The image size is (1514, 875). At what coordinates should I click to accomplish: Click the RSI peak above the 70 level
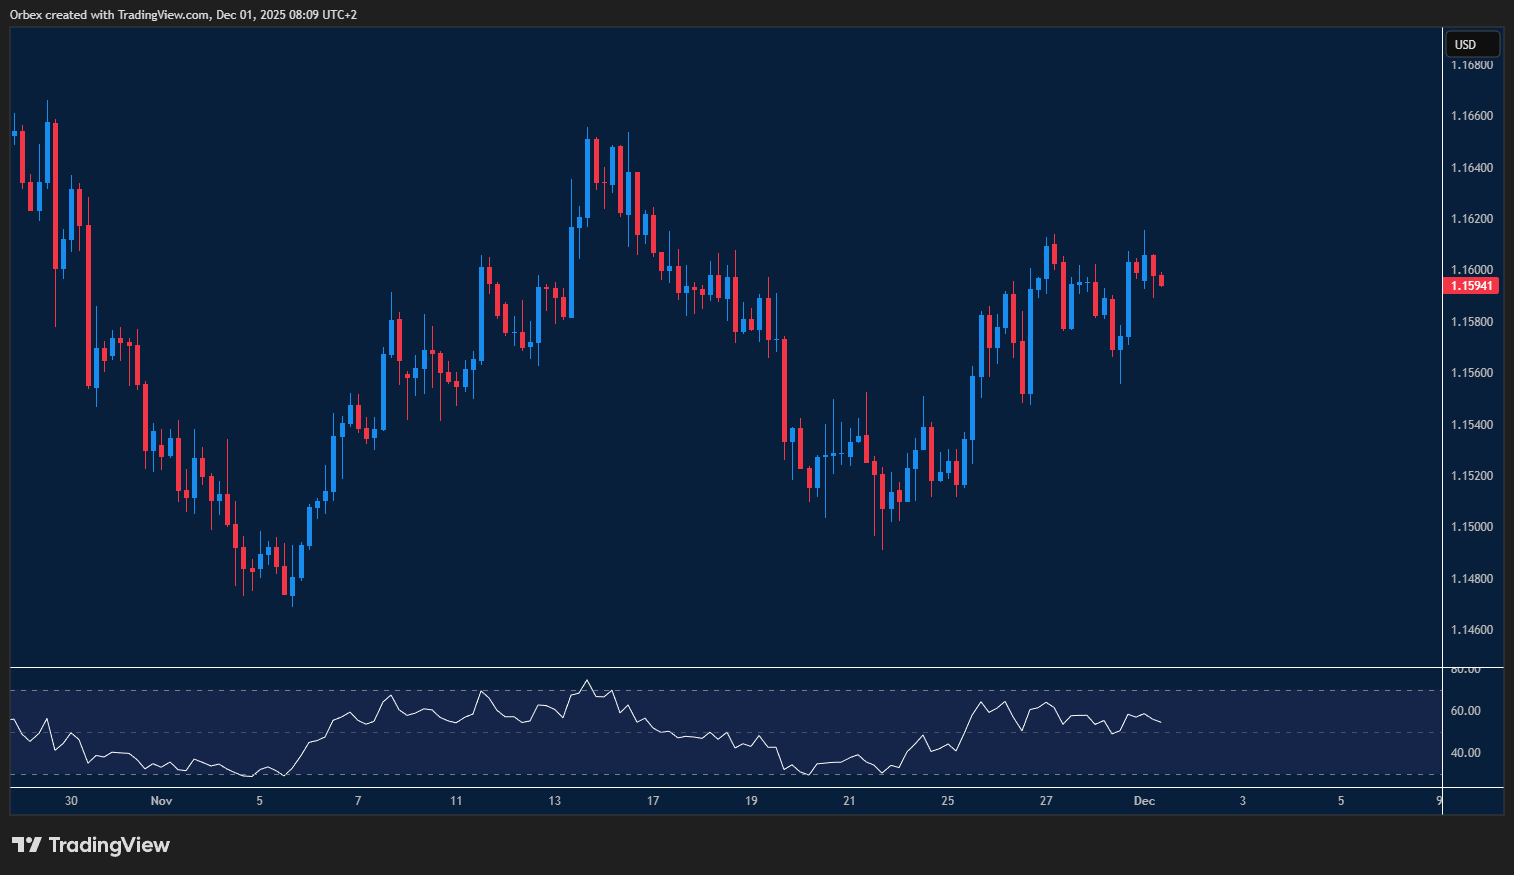tap(588, 680)
